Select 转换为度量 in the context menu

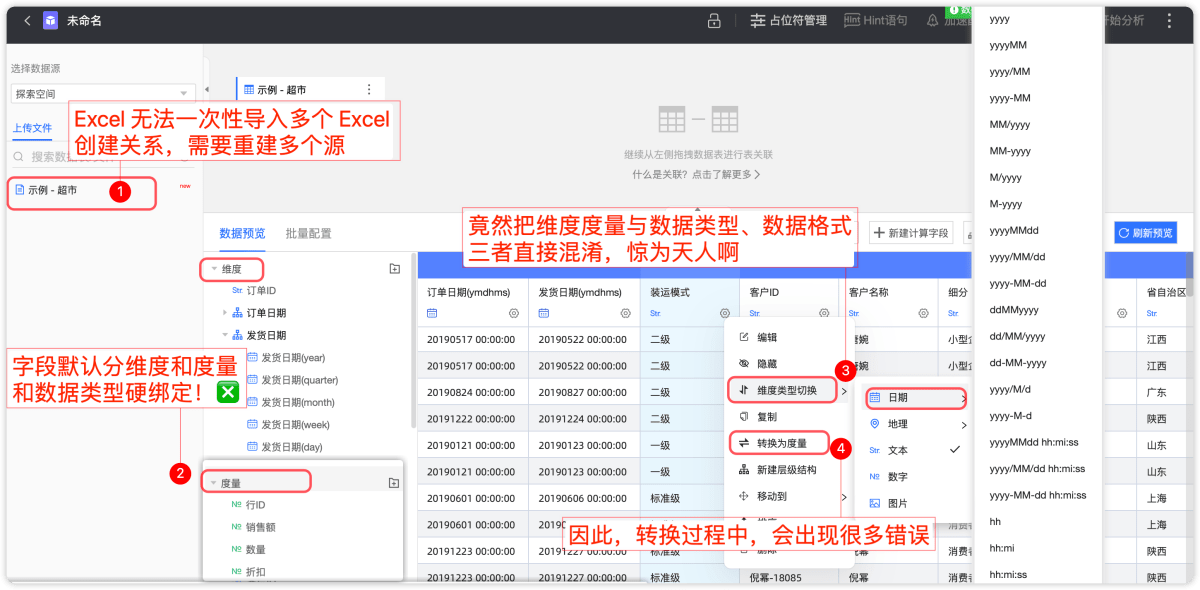point(780,443)
